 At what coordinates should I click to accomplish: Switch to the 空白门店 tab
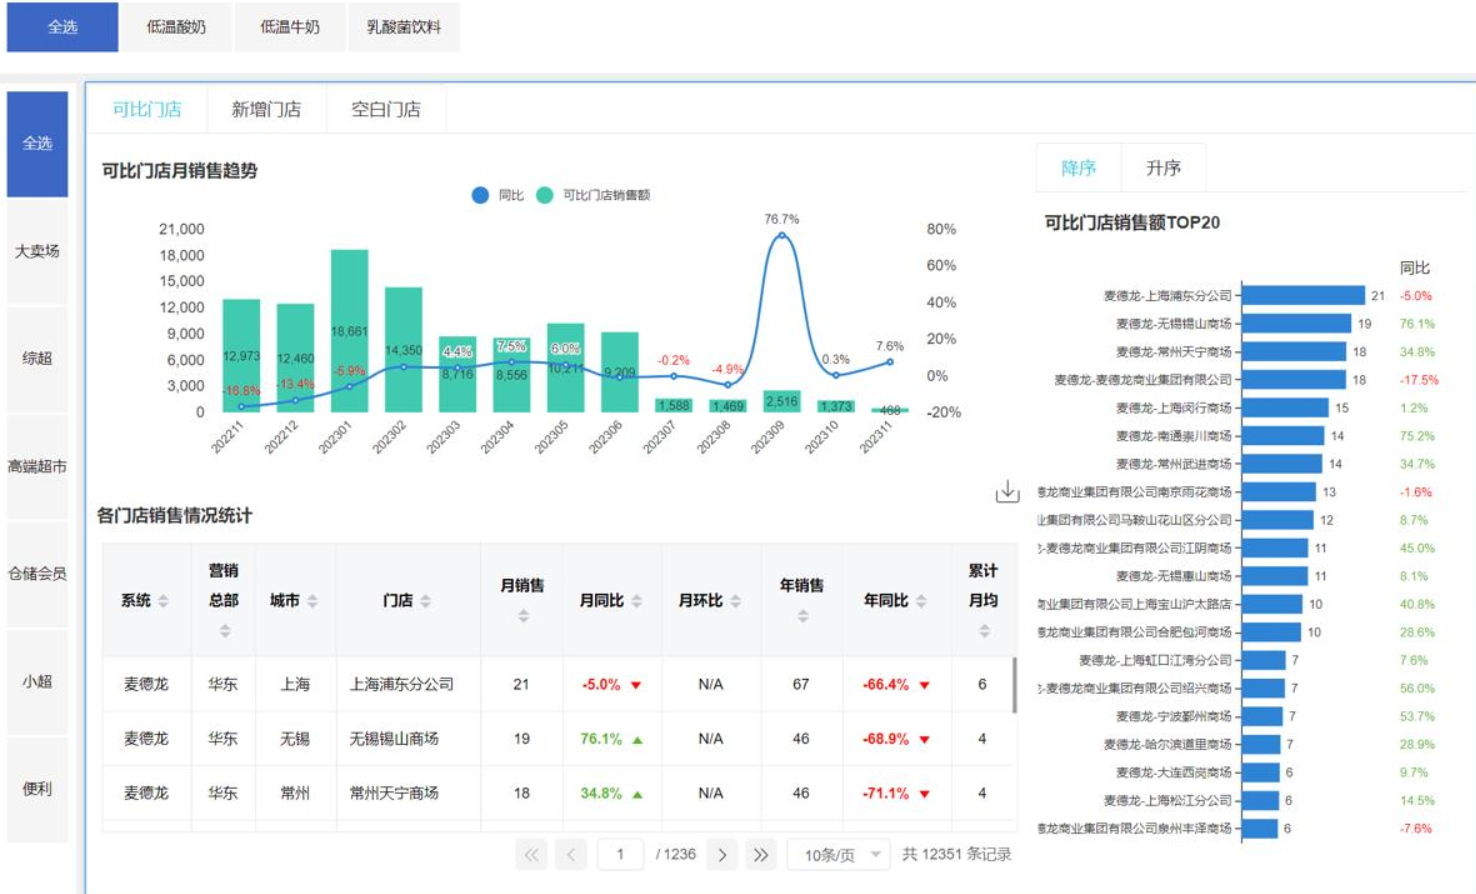pos(385,109)
